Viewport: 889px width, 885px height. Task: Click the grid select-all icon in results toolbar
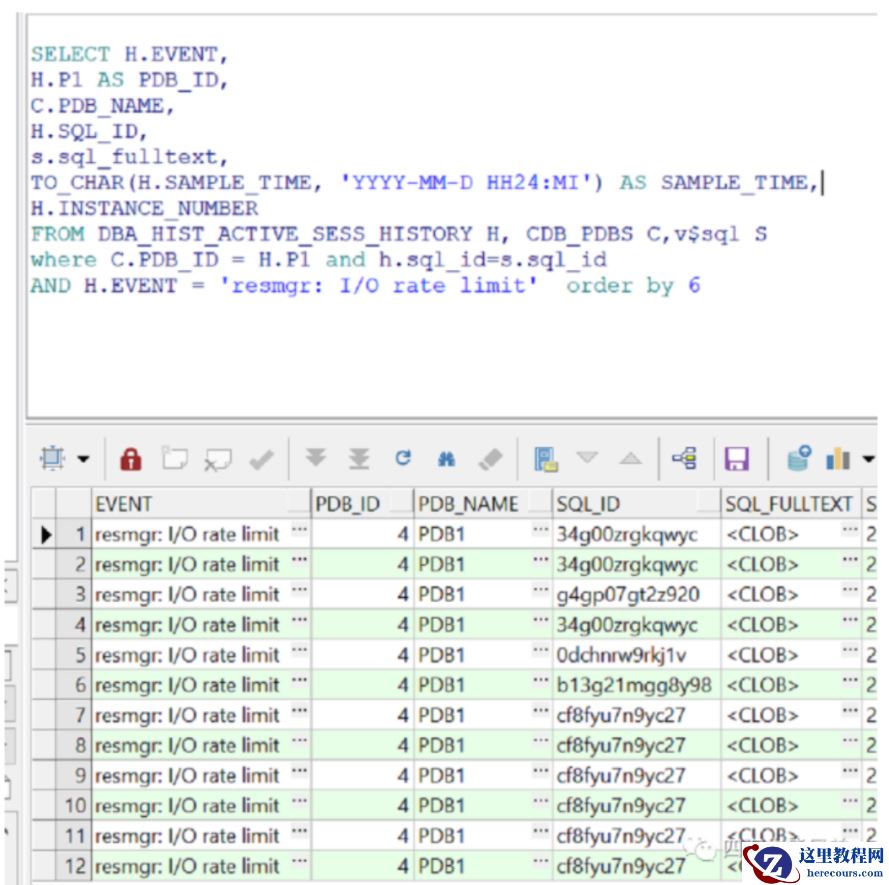point(52,458)
